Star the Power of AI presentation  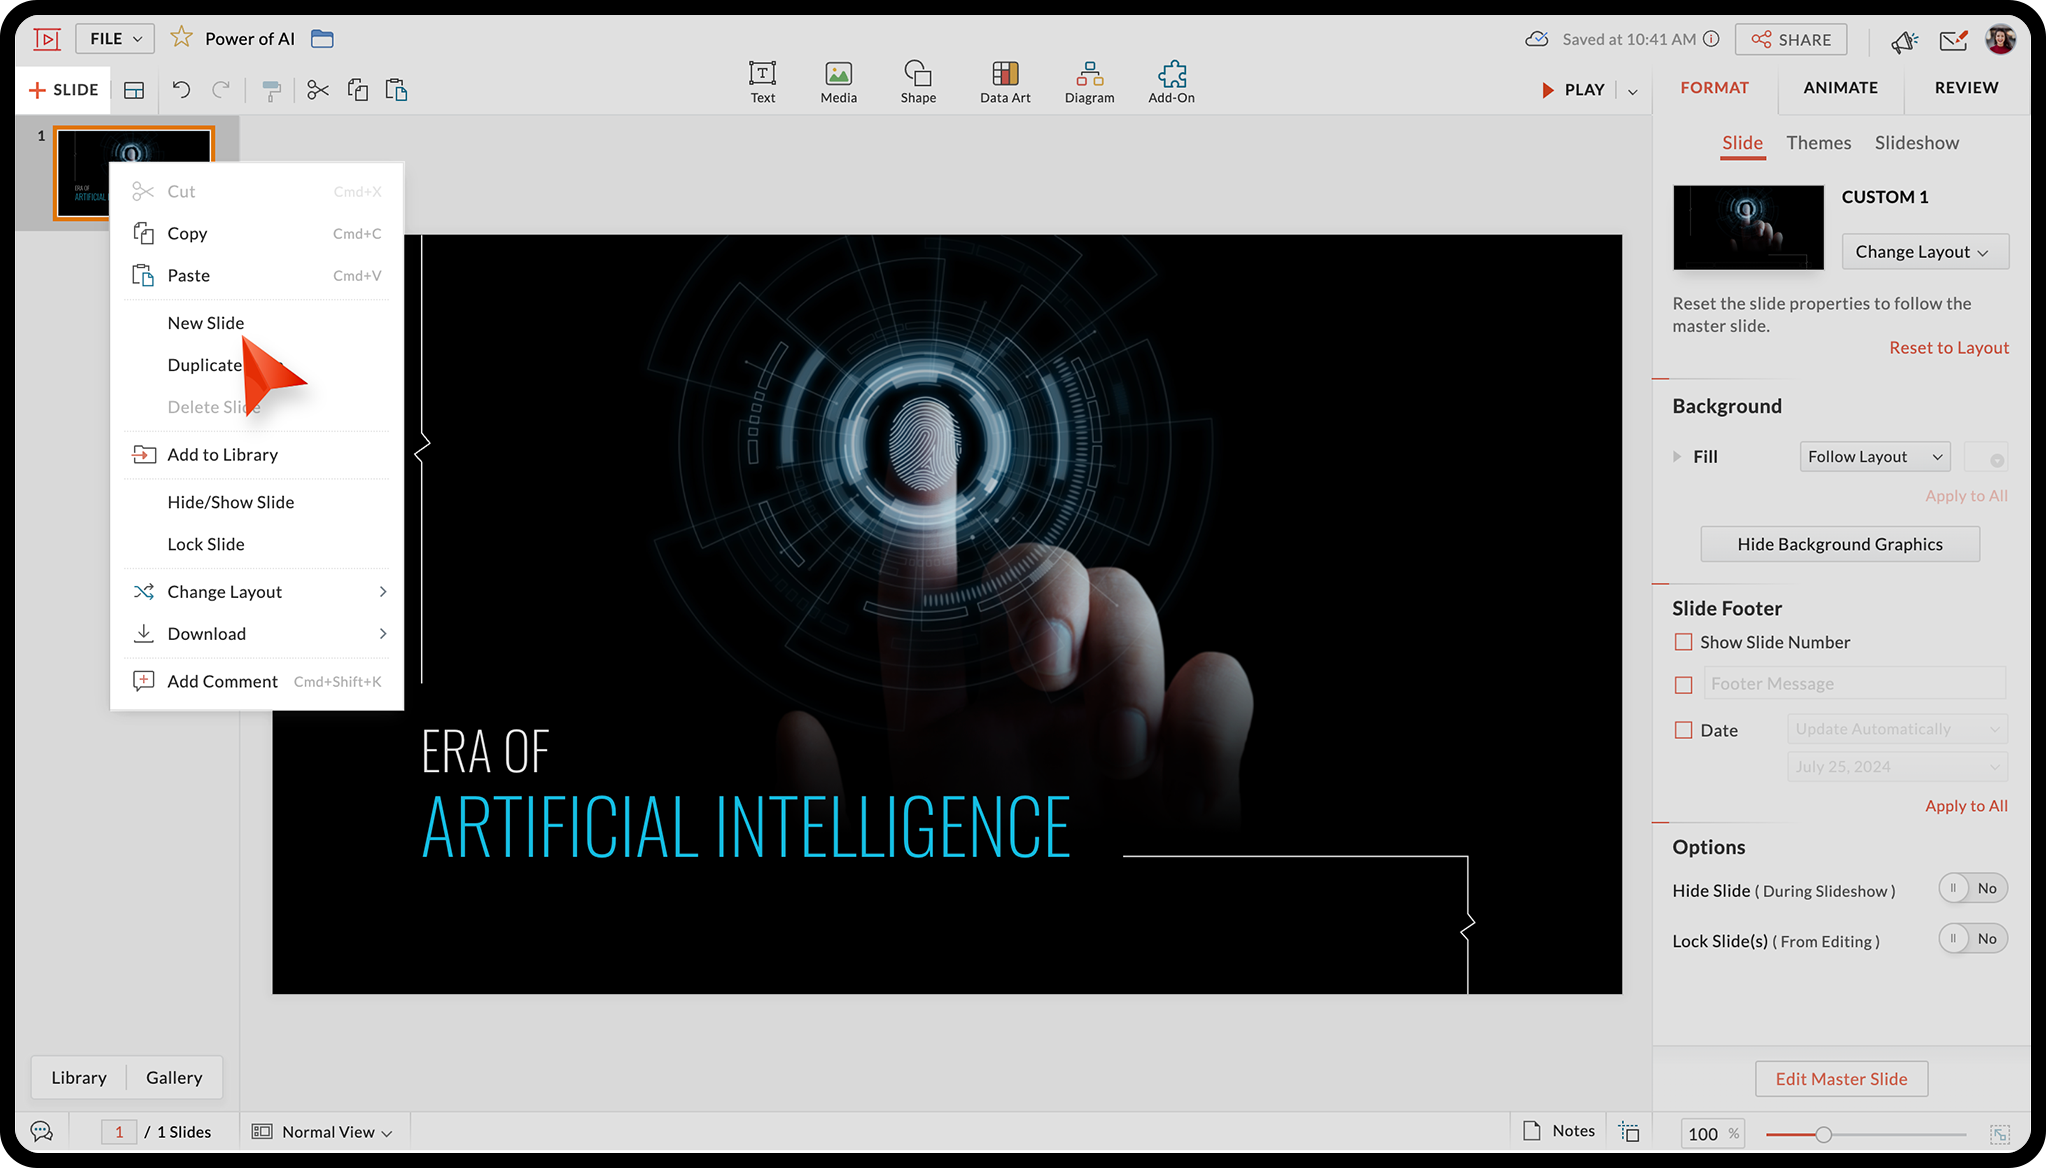pos(181,38)
